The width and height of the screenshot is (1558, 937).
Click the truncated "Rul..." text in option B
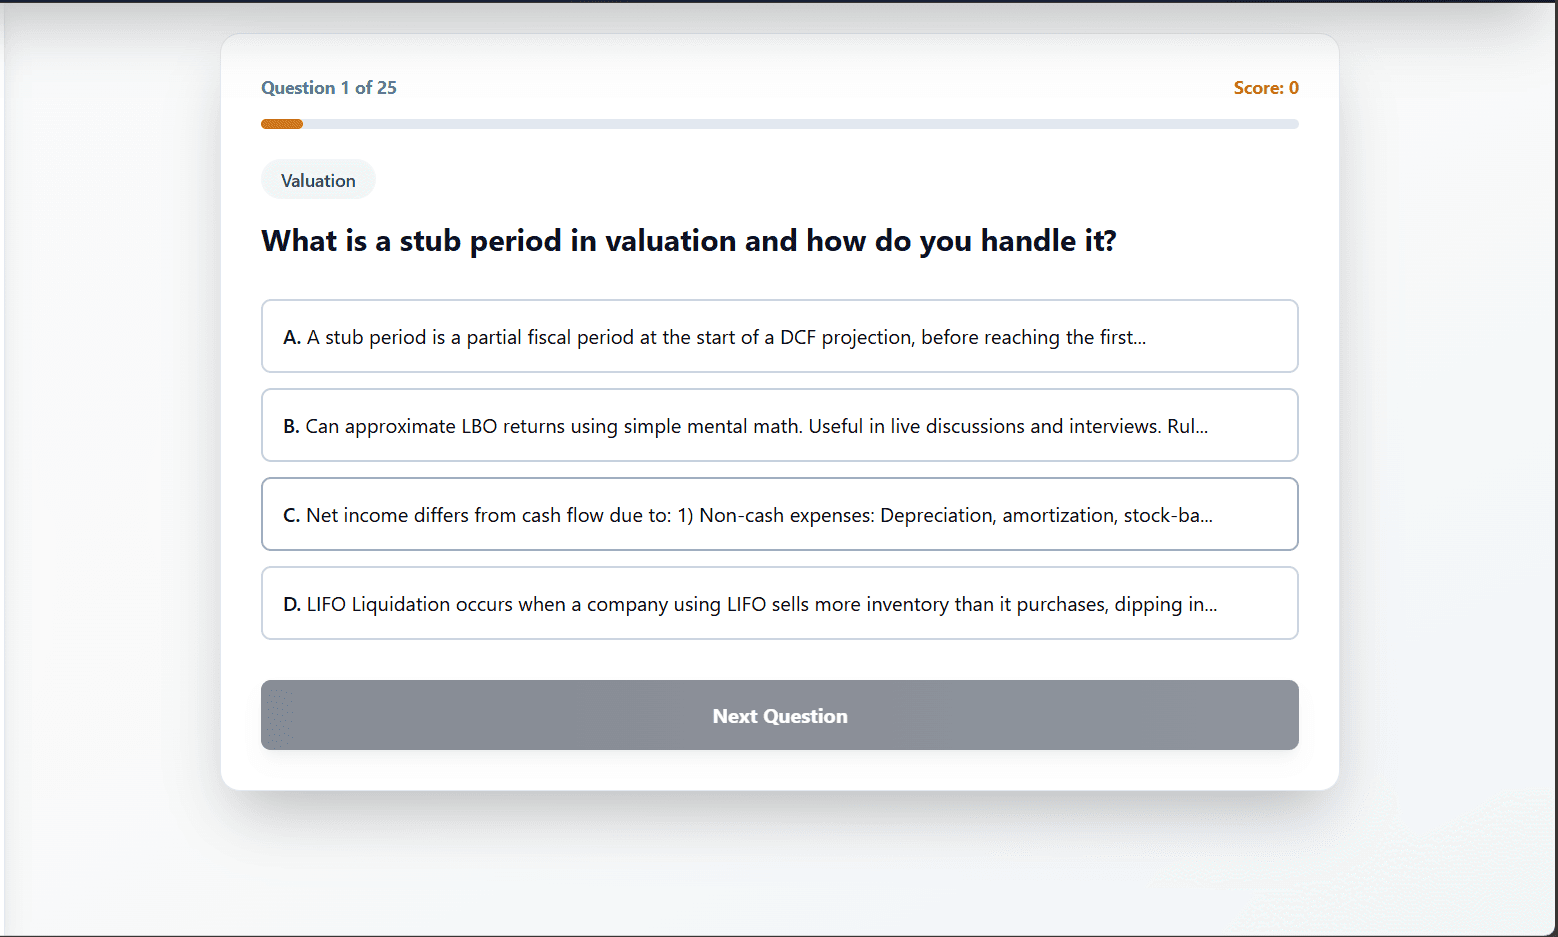[x=1187, y=427]
